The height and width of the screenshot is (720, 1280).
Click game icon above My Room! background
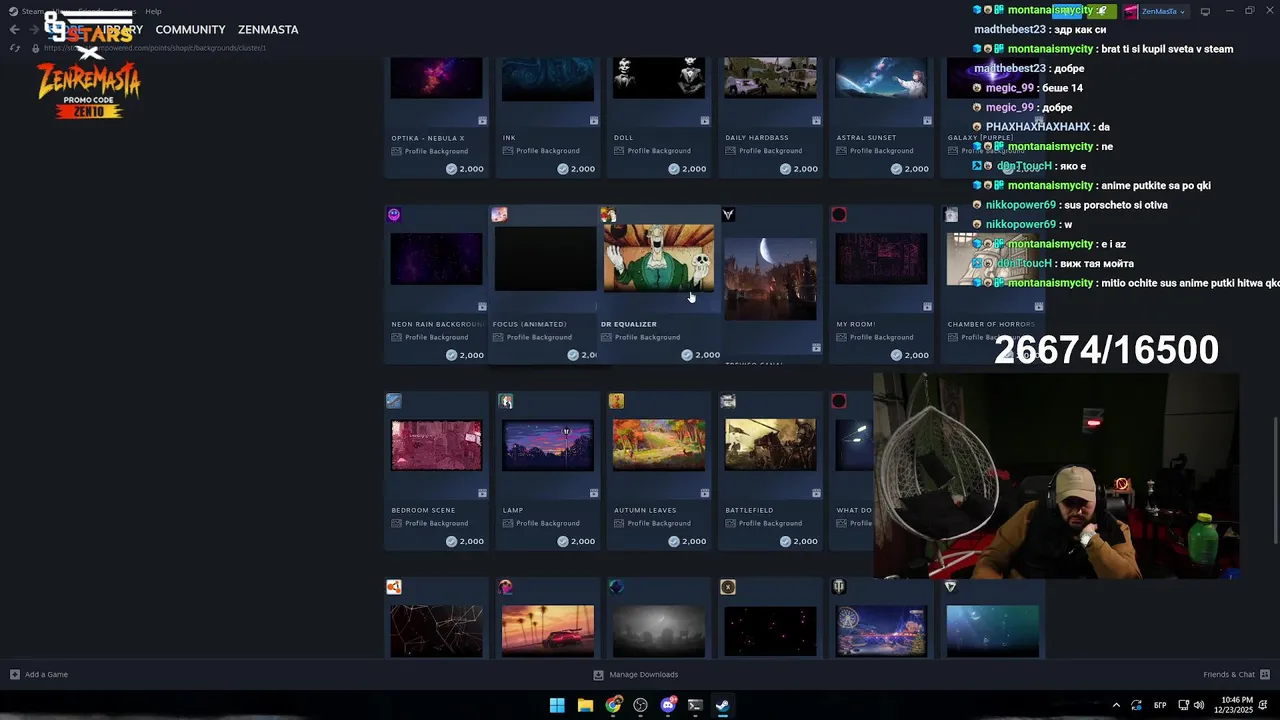[839, 215]
